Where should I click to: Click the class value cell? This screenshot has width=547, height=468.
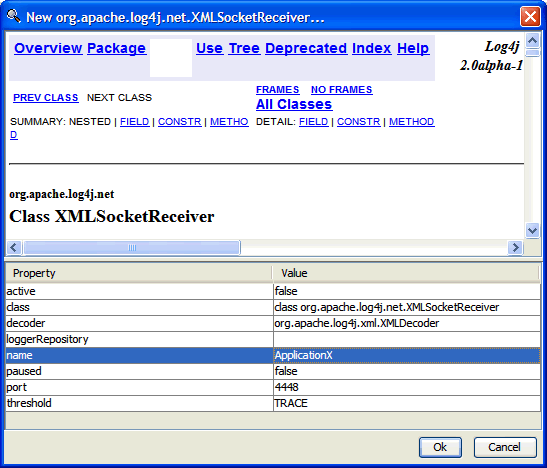point(407,307)
